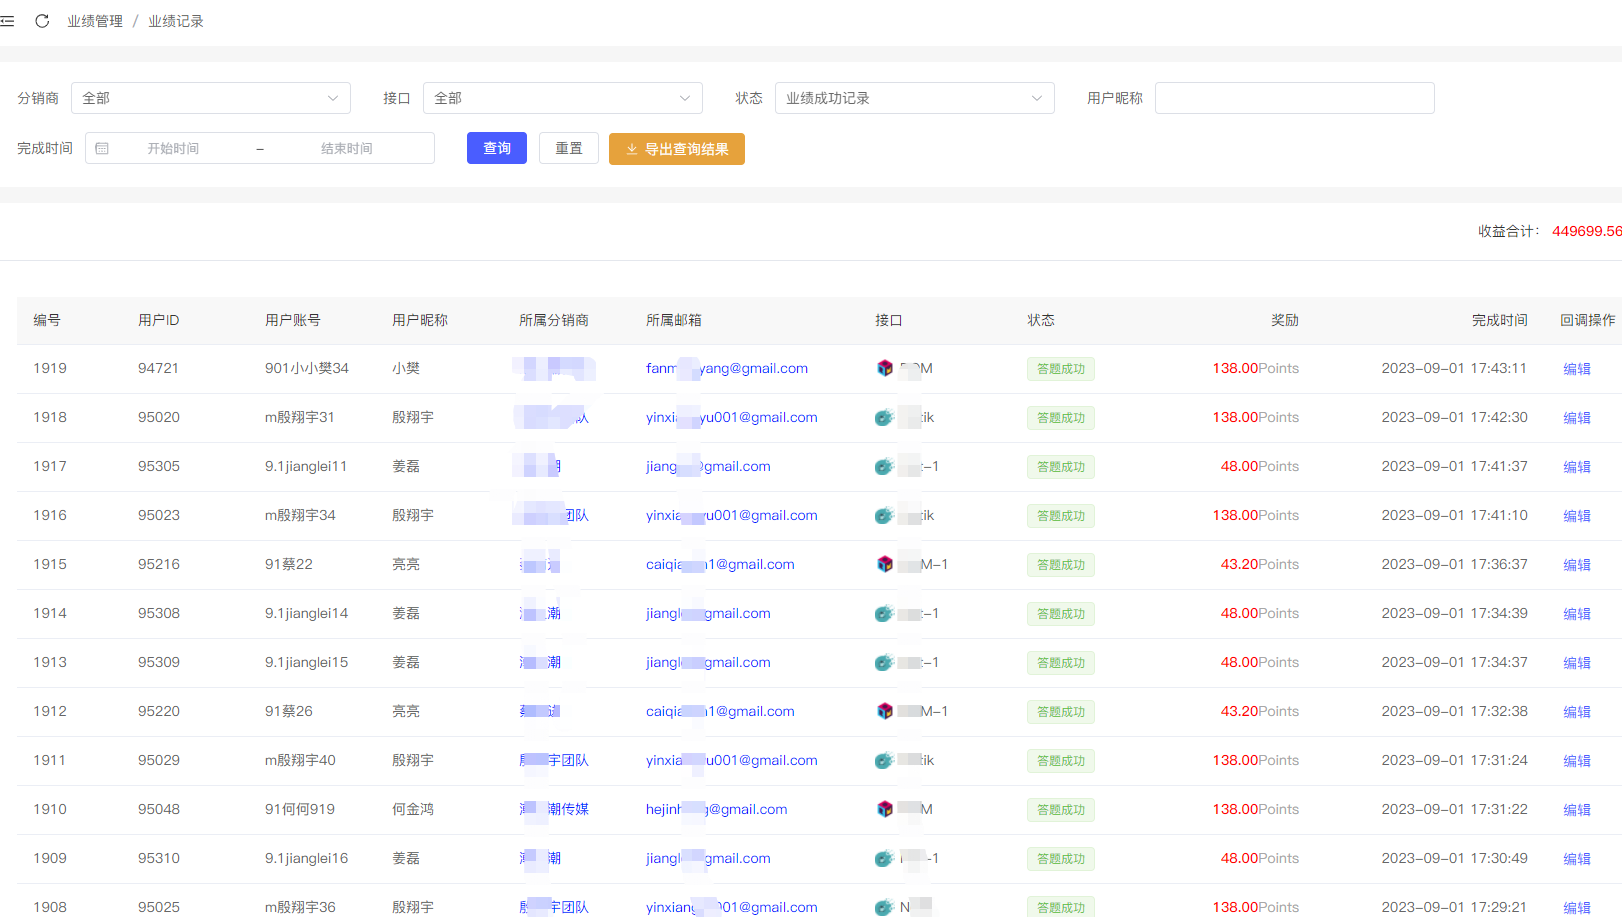Screen dimensions: 1622x917
Task: Open 编辑 link for record 1919
Action: click(x=1576, y=369)
